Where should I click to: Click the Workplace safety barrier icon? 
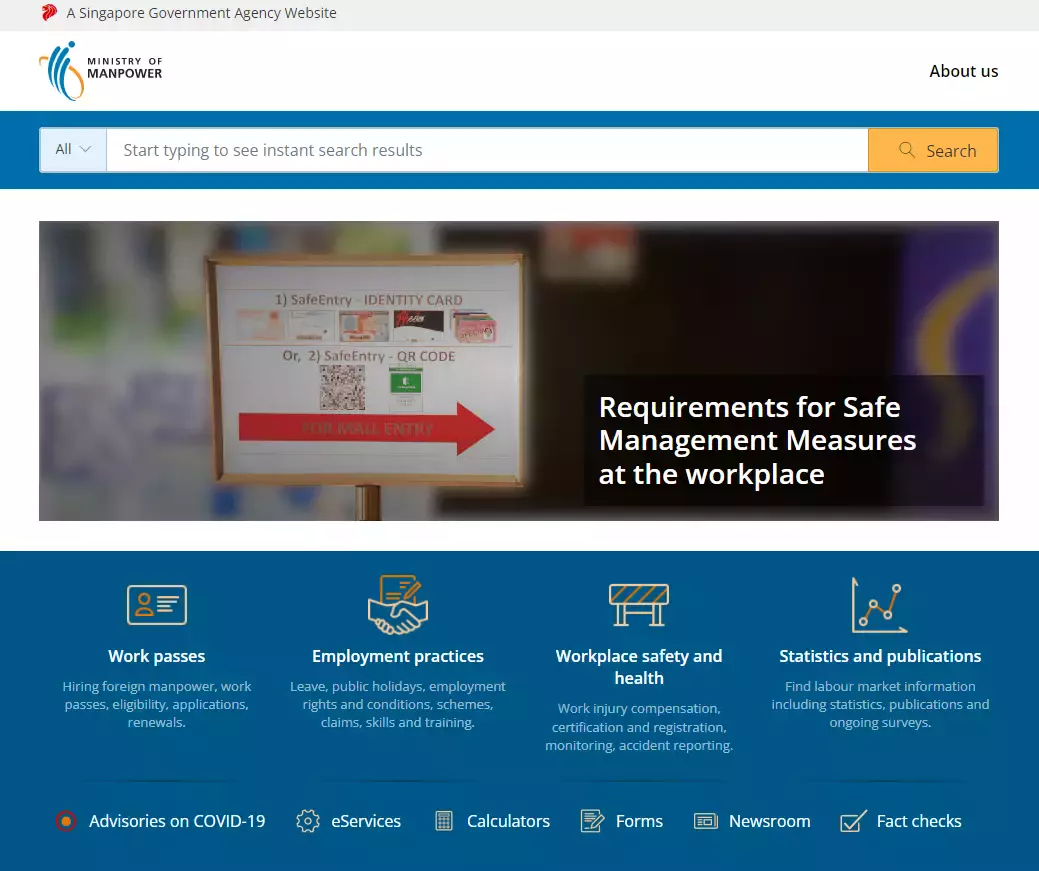coord(639,605)
